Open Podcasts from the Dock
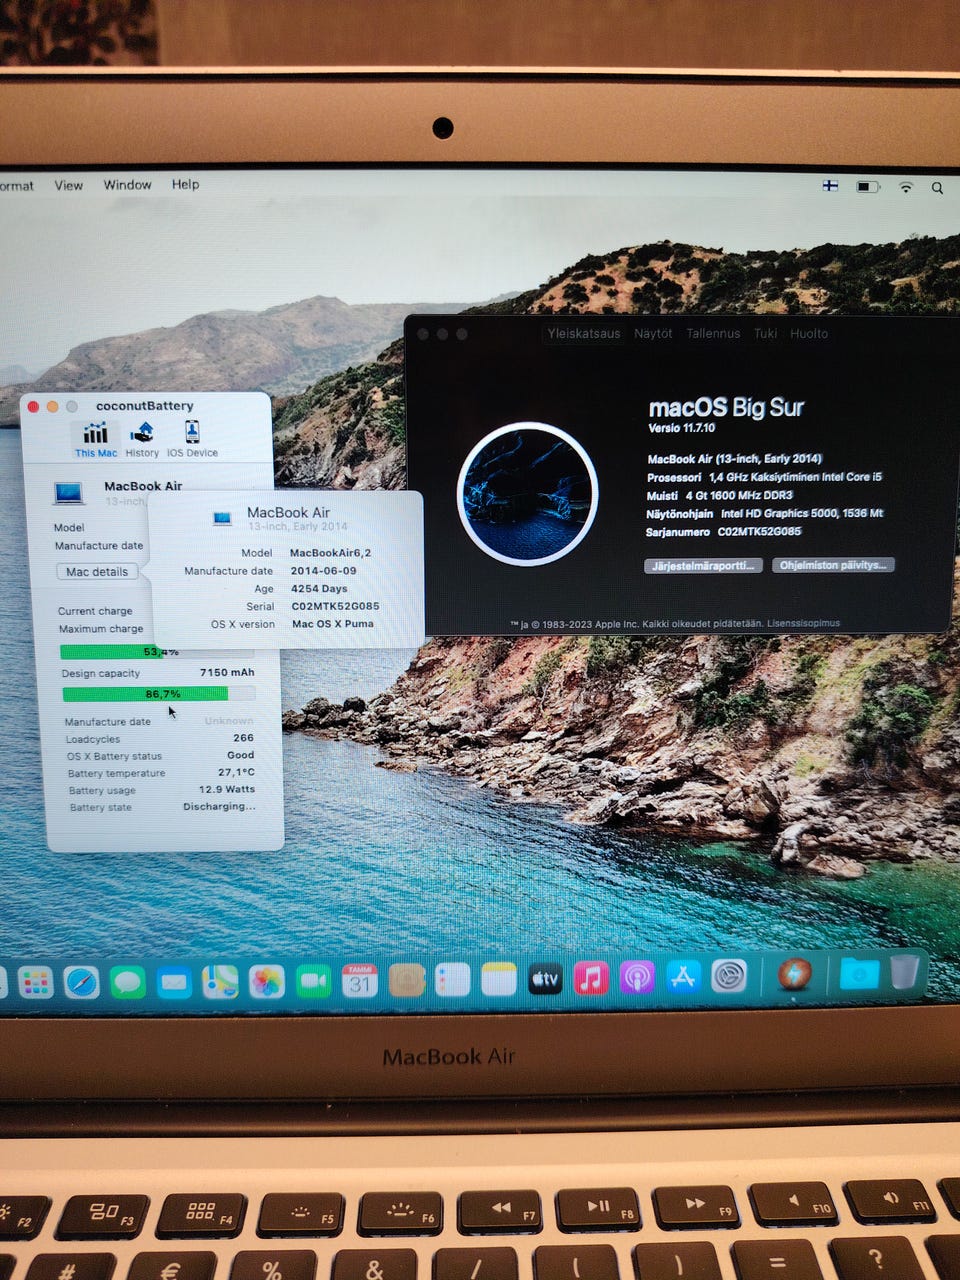 (x=637, y=977)
